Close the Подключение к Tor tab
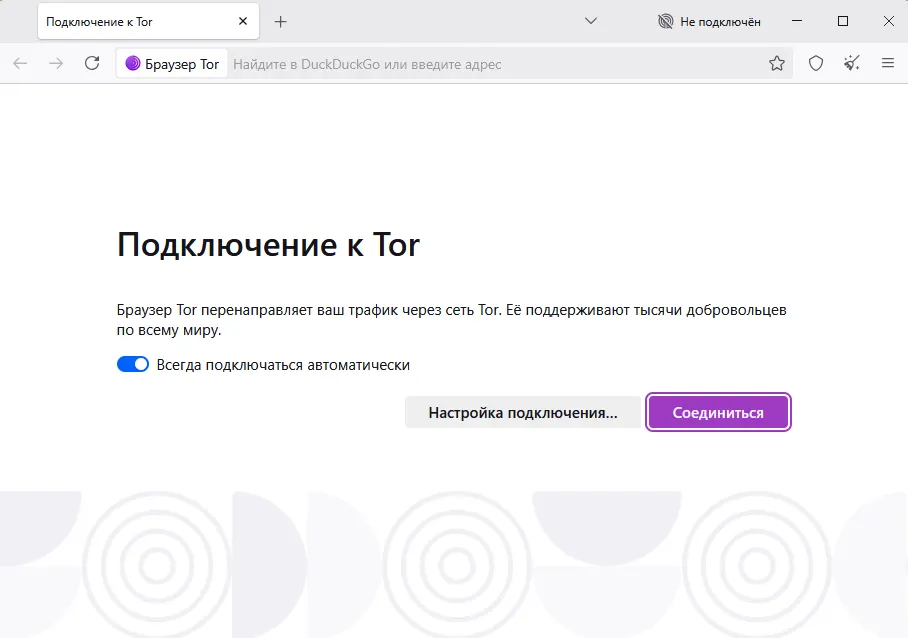Viewport: 908px width, 638px height. click(243, 20)
